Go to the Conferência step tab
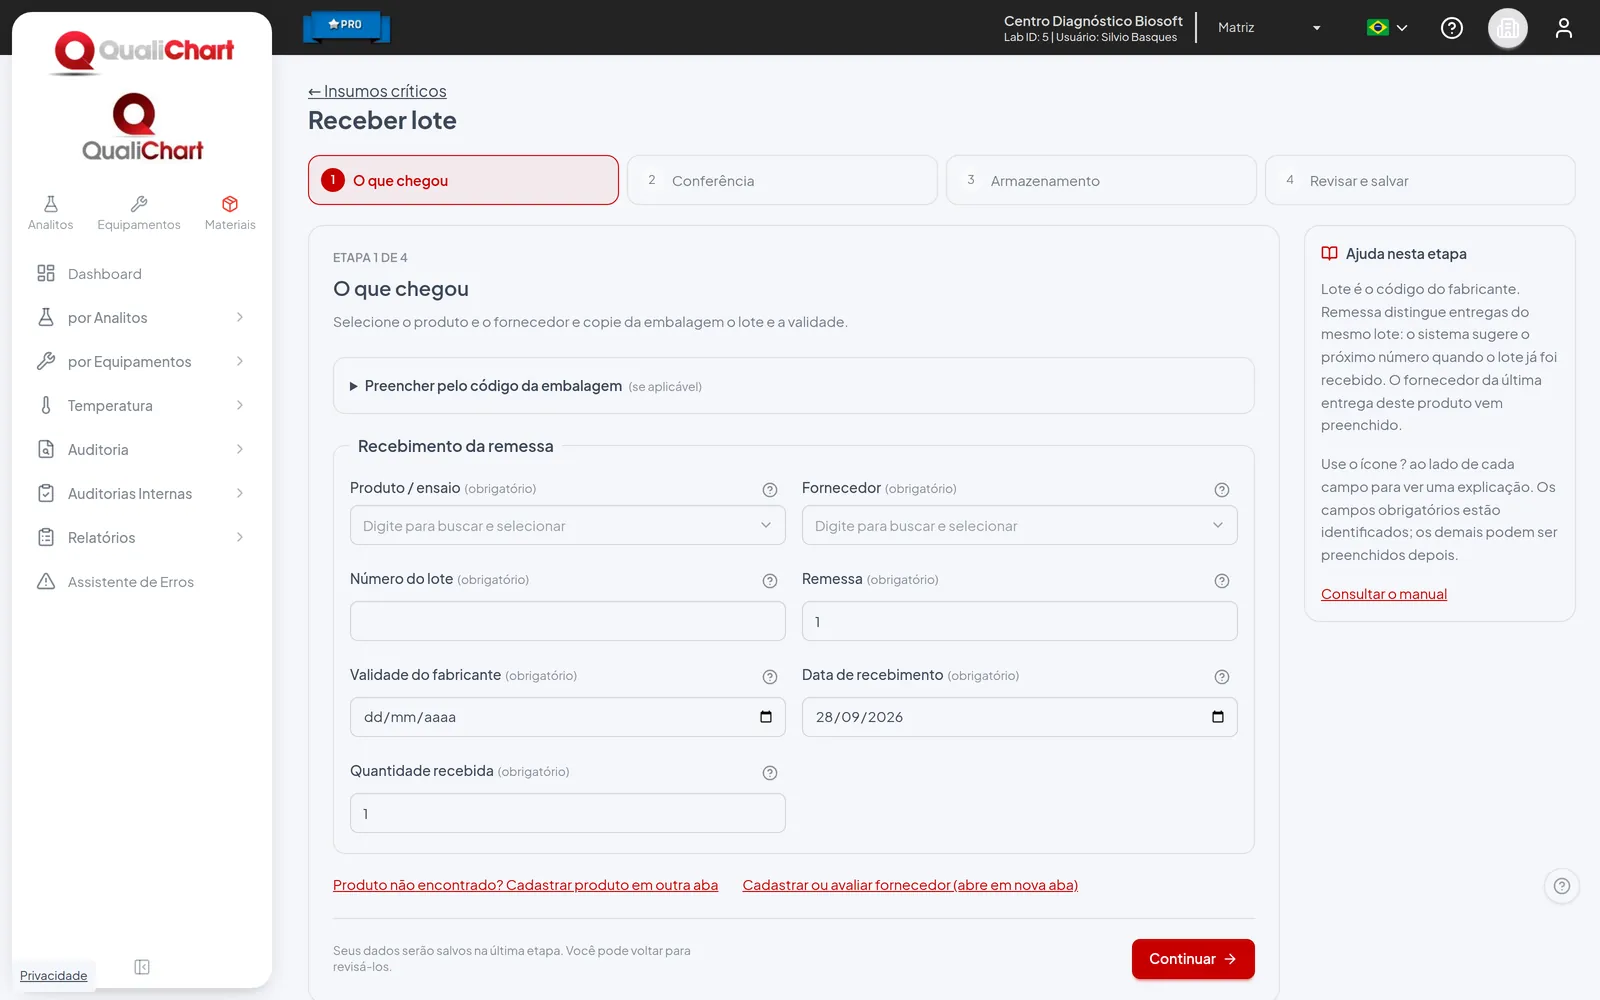Image resolution: width=1600 pixels, height=1000 pixels. 782,180
